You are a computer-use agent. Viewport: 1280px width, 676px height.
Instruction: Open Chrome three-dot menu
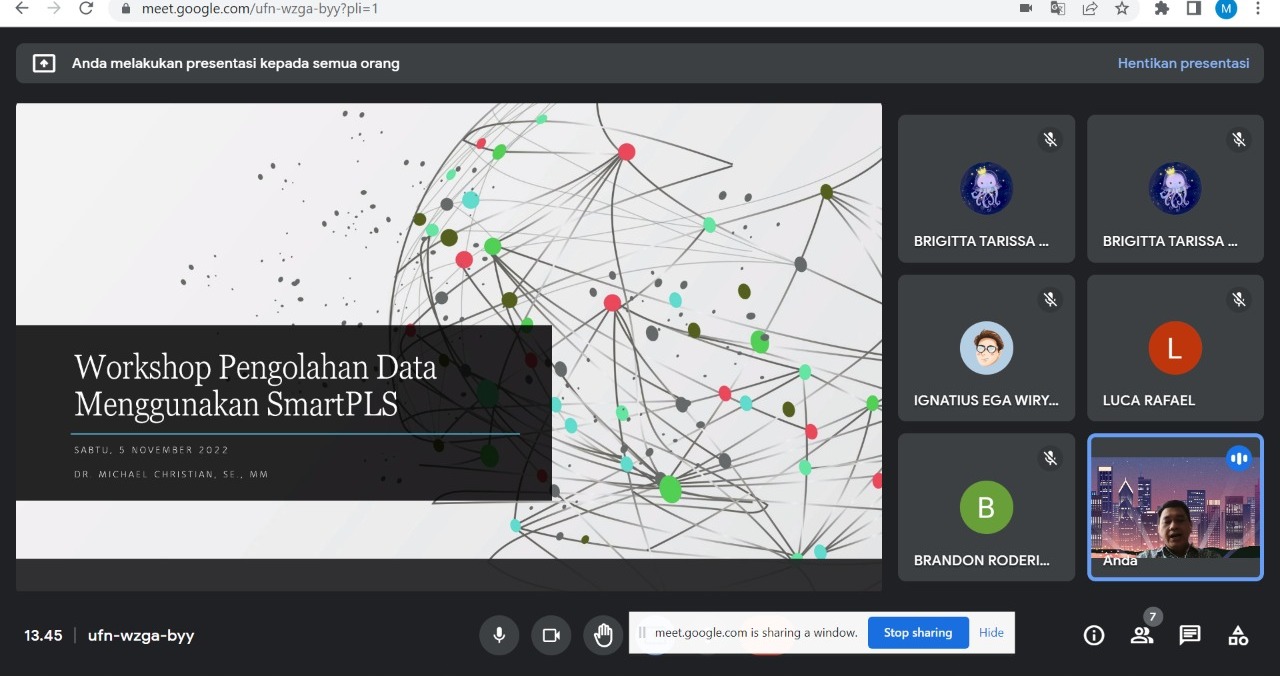click(1258, 9)
